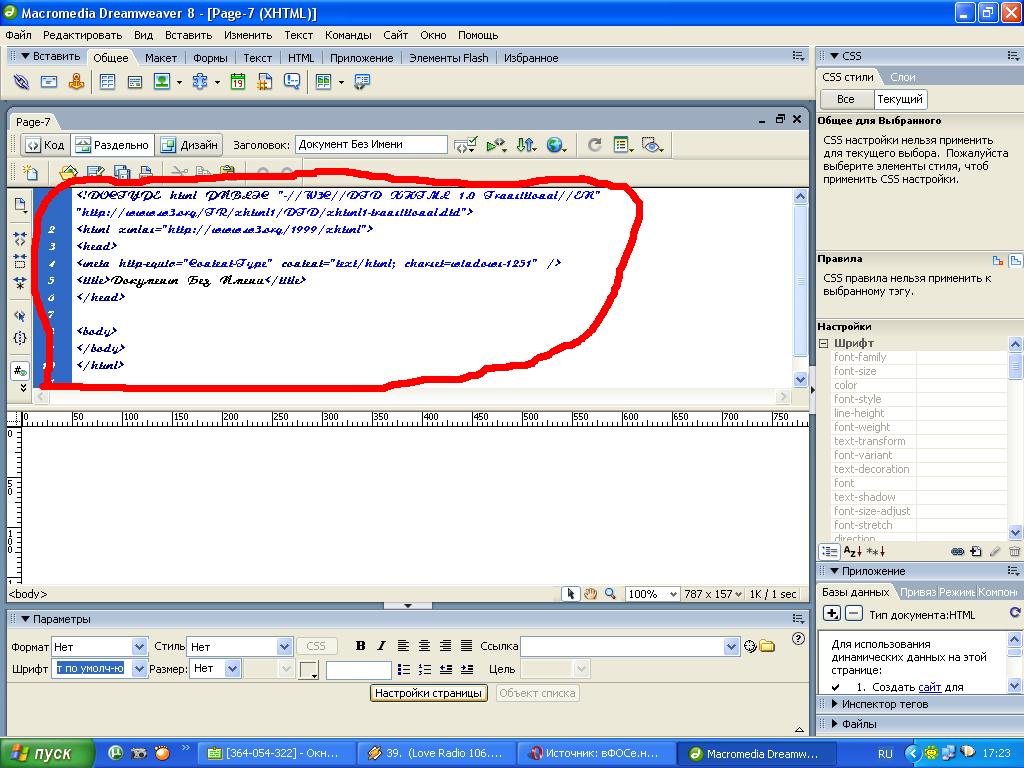Screen dimensions: 1024x768
Task: Toggle Bold formatting in Parameters panel
Action: (x=360, y=646)
